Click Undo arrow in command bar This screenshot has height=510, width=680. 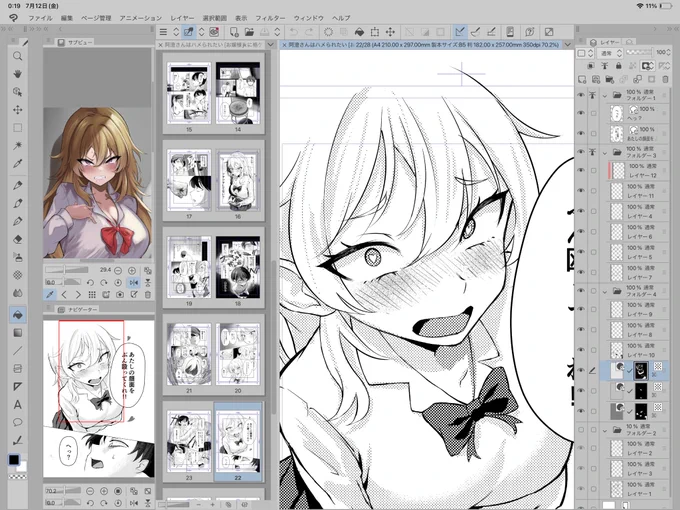(294, 32)
